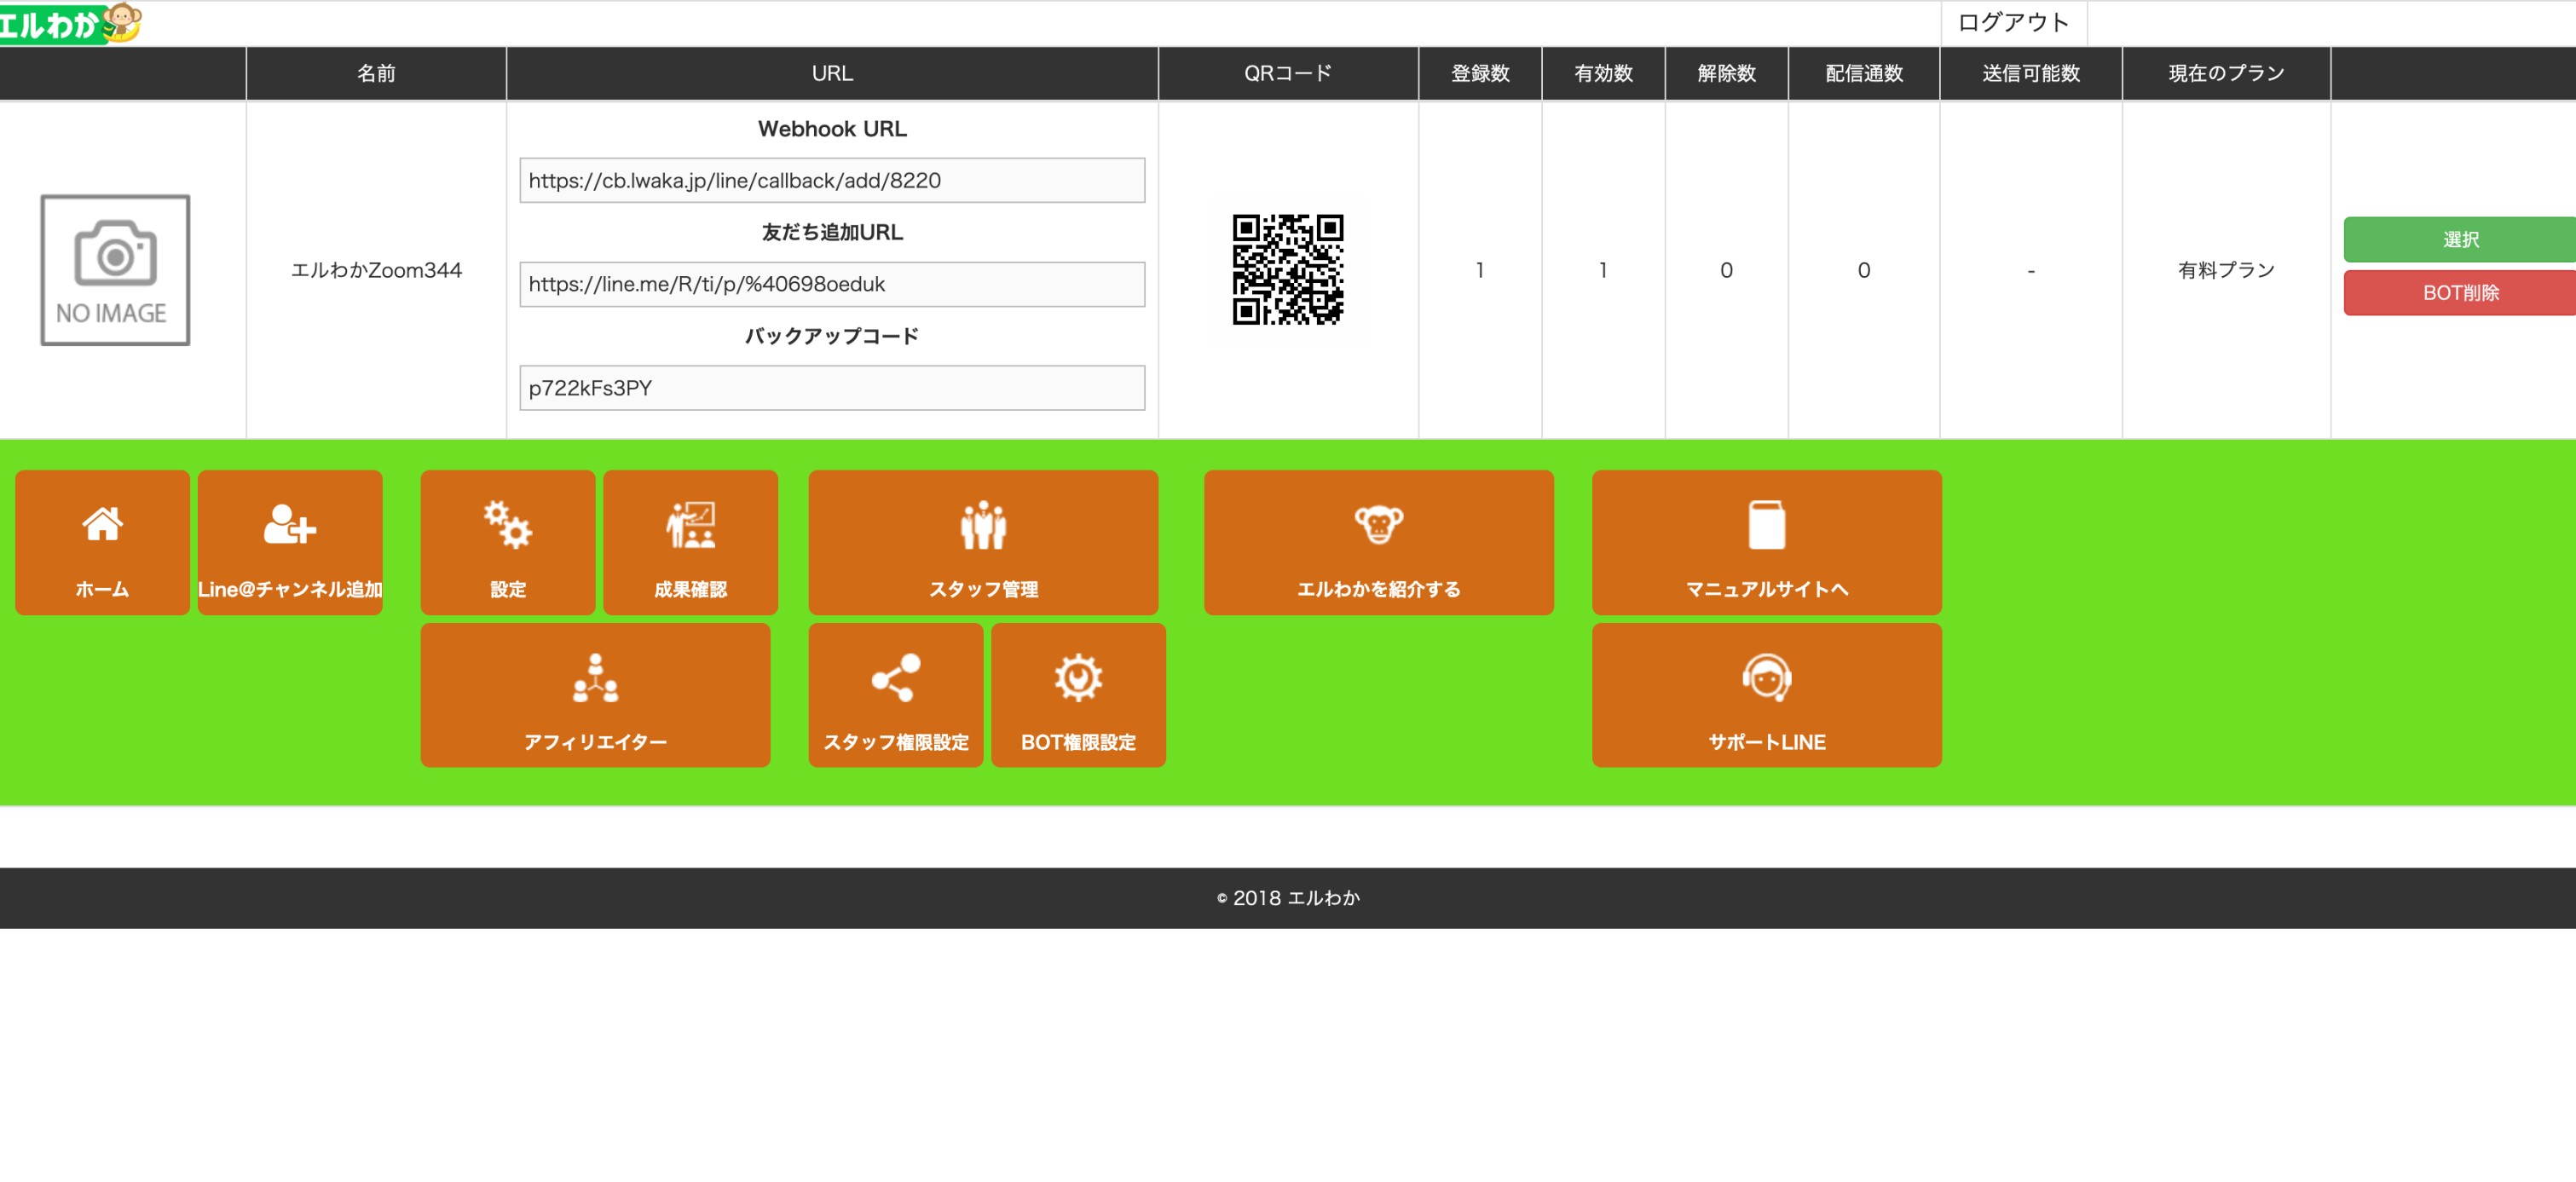Click the QR code image
Image resolution: width=2576 pixels, height=1182 pixels.
(x=1288, y=269)
